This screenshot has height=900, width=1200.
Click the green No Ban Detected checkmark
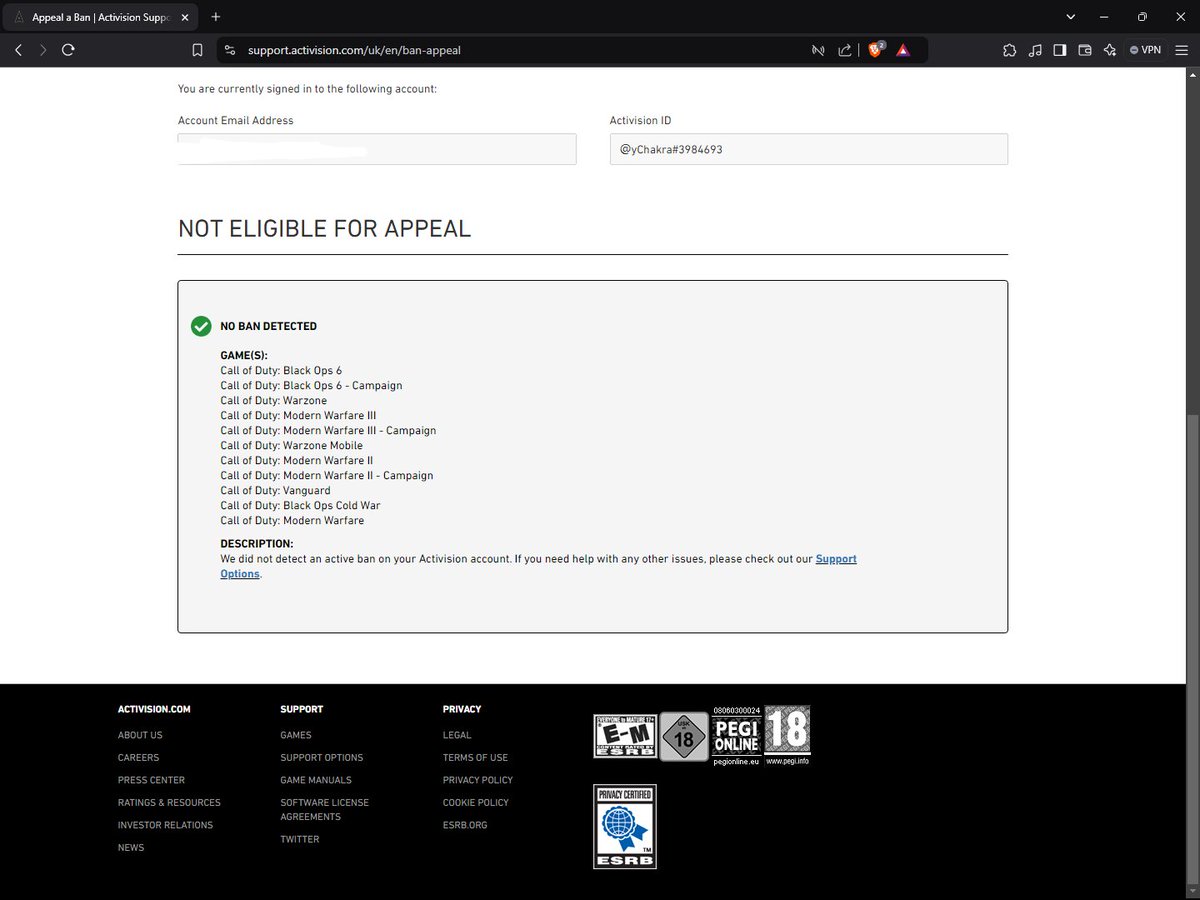(x=201, y=326)
